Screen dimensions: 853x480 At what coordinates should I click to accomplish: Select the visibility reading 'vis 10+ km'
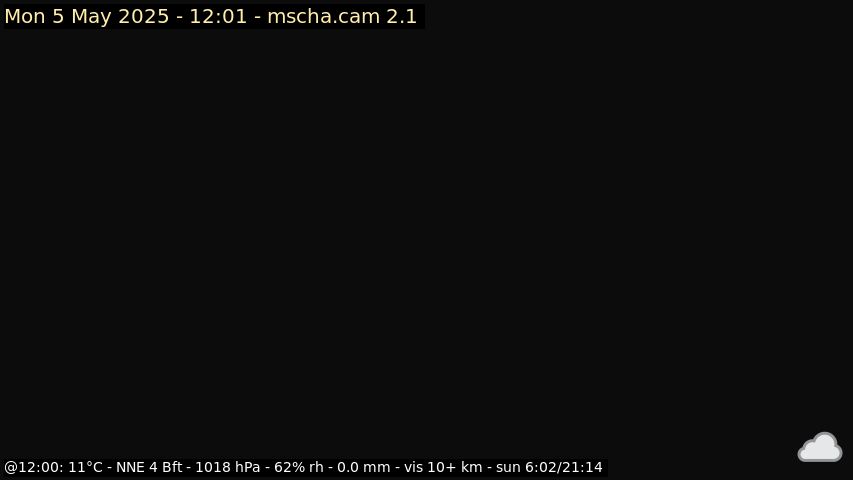click(443, 467)
